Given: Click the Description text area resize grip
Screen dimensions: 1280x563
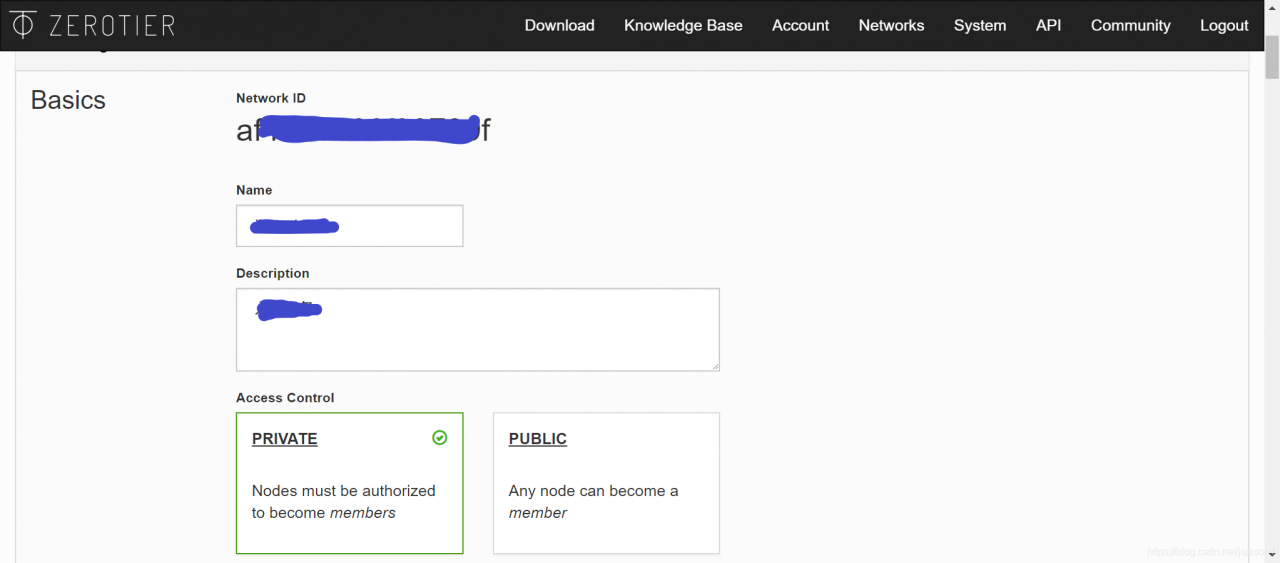Looking at the screenshot, I should (x=714, y=365).
